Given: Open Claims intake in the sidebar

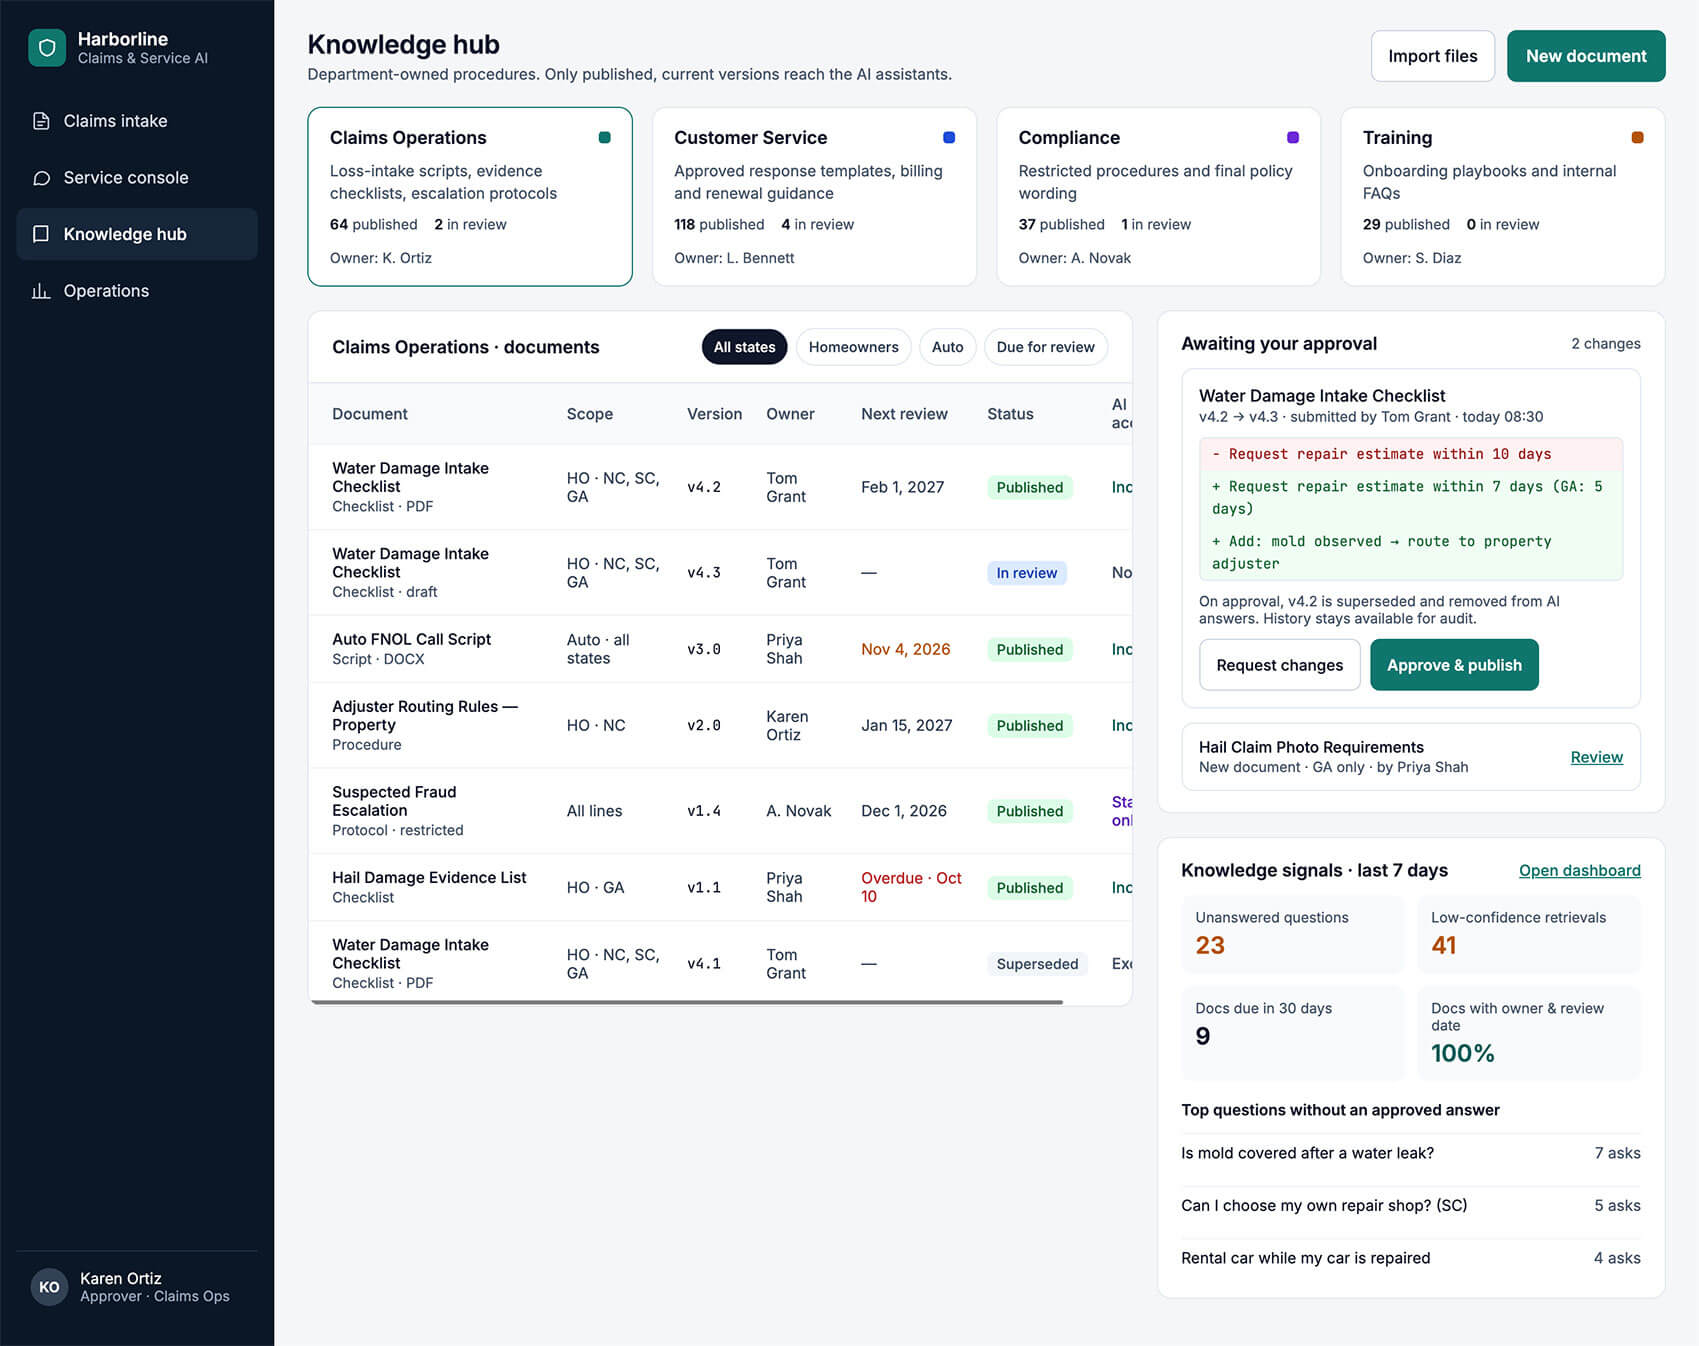Looking at the screenshot, I should tap(137, 121).
